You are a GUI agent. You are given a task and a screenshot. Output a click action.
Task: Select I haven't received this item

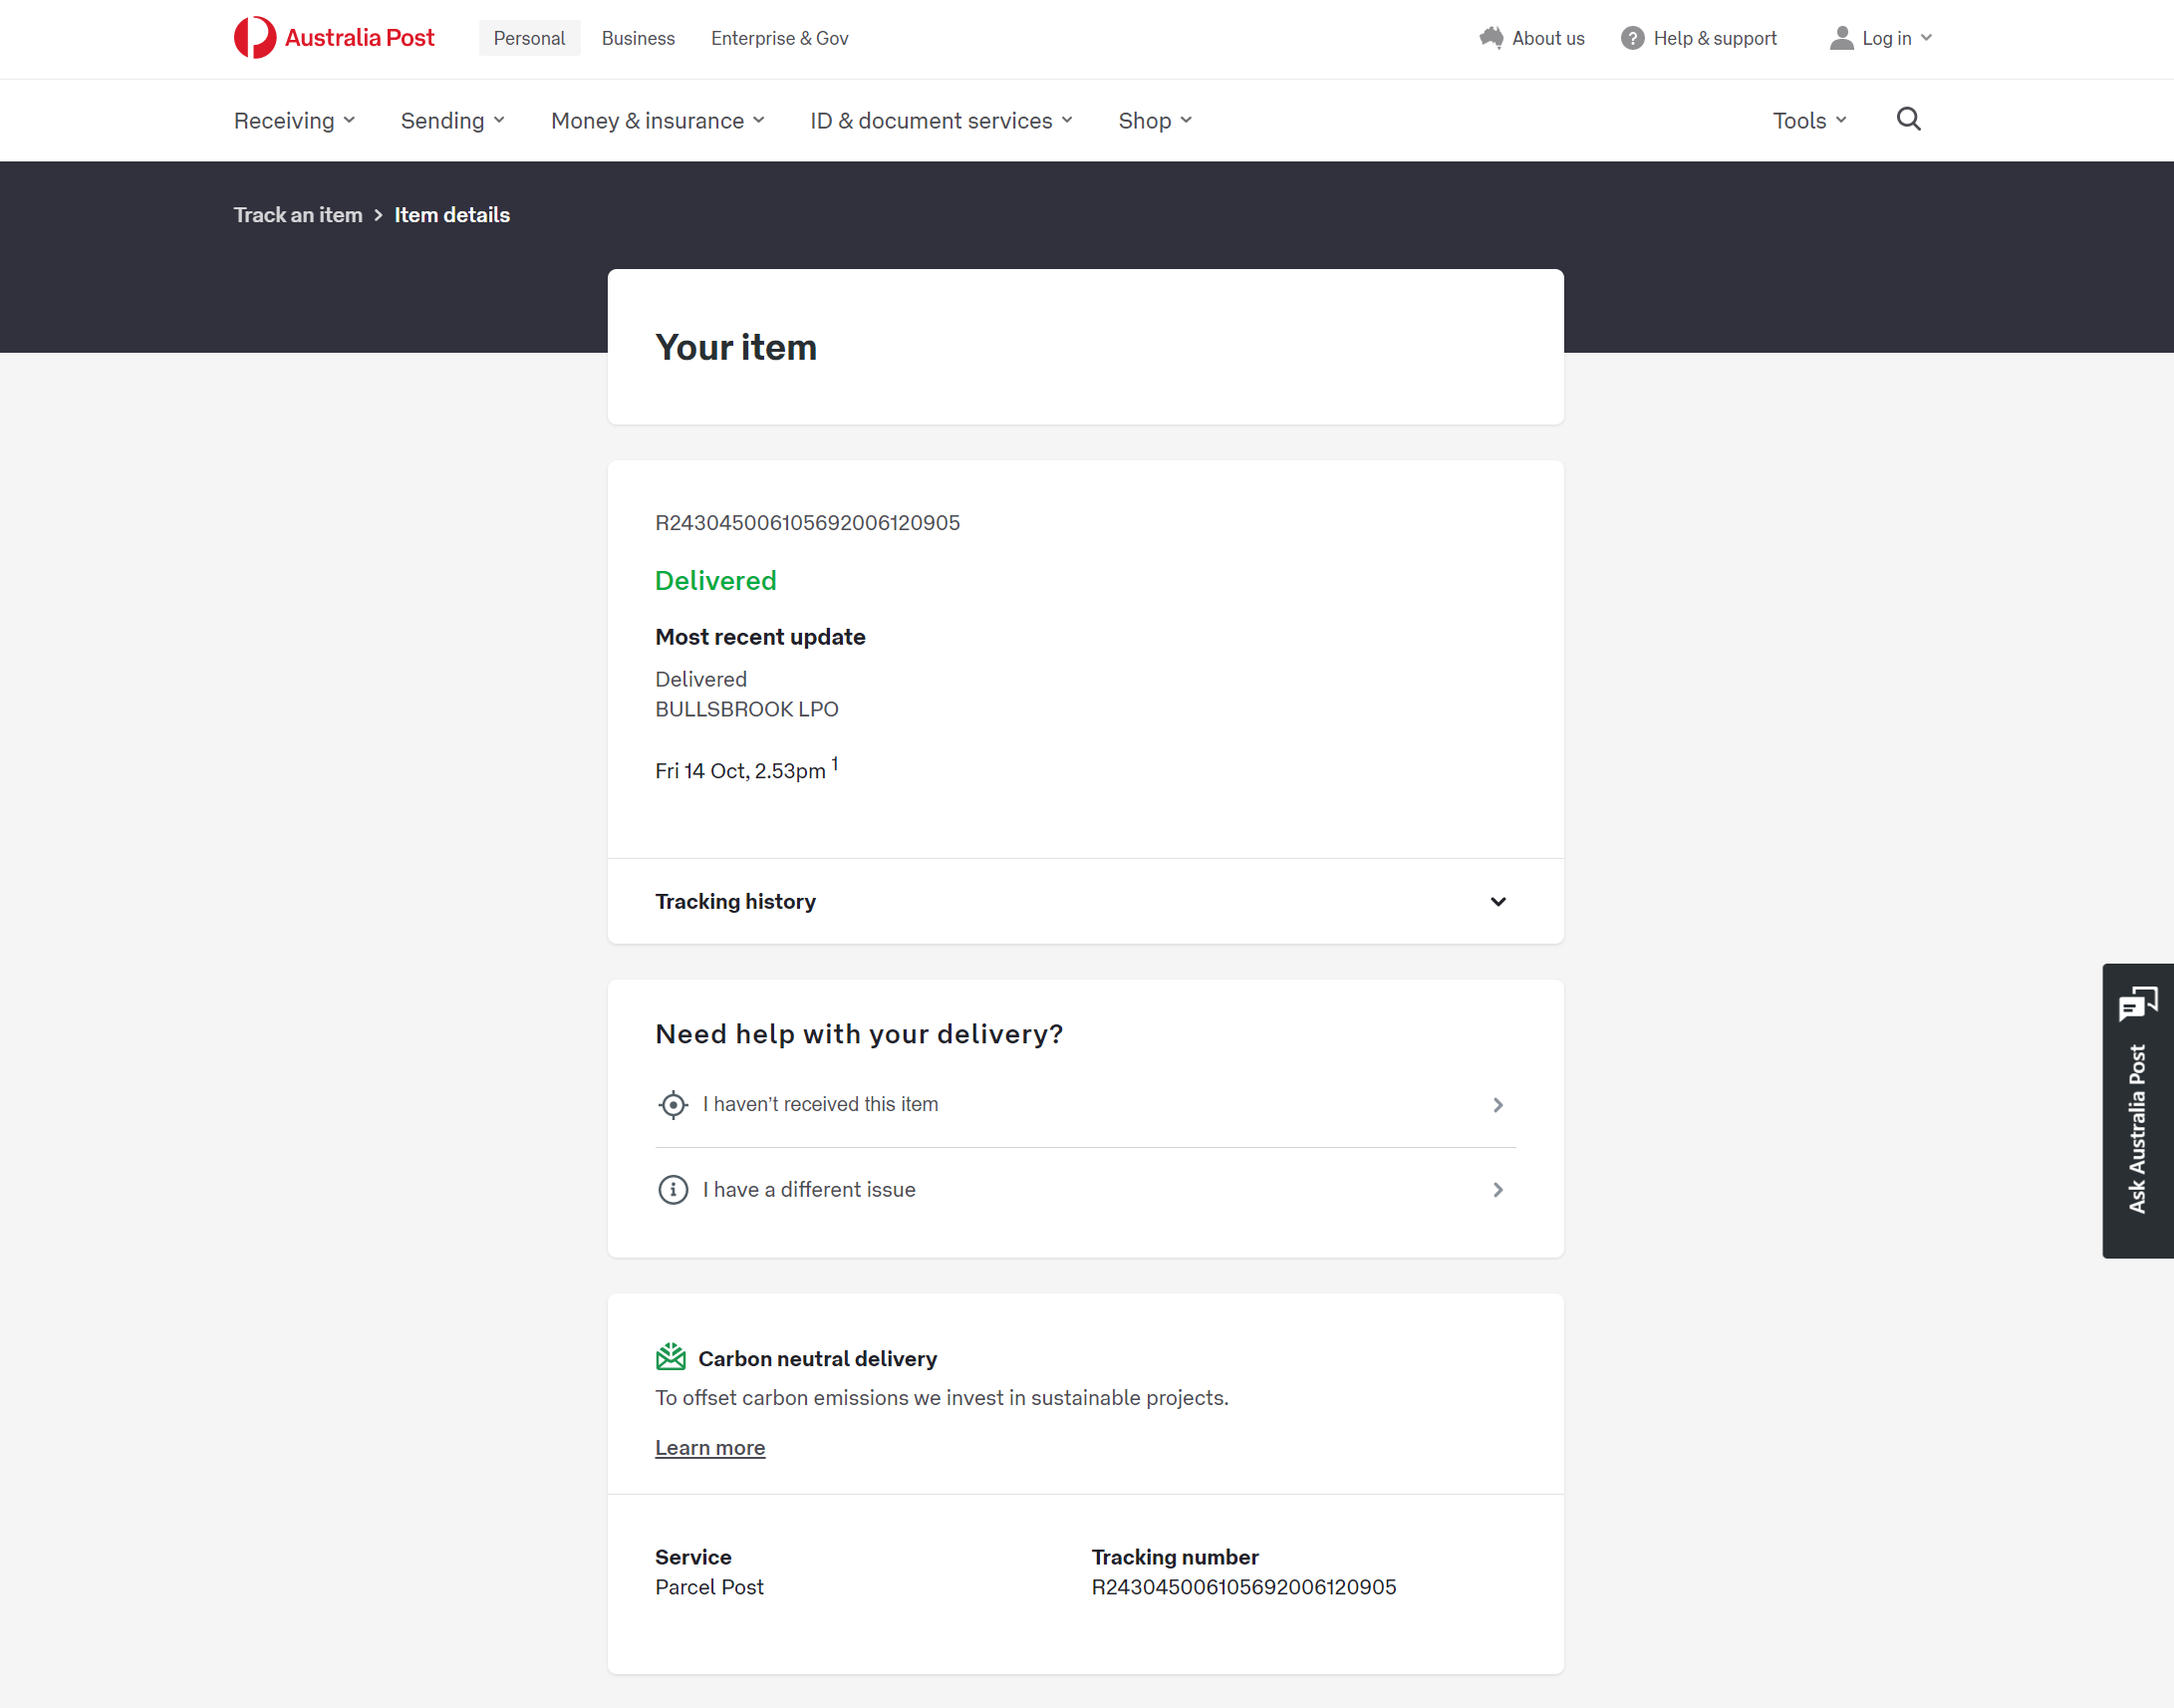tap(820, 1104)
